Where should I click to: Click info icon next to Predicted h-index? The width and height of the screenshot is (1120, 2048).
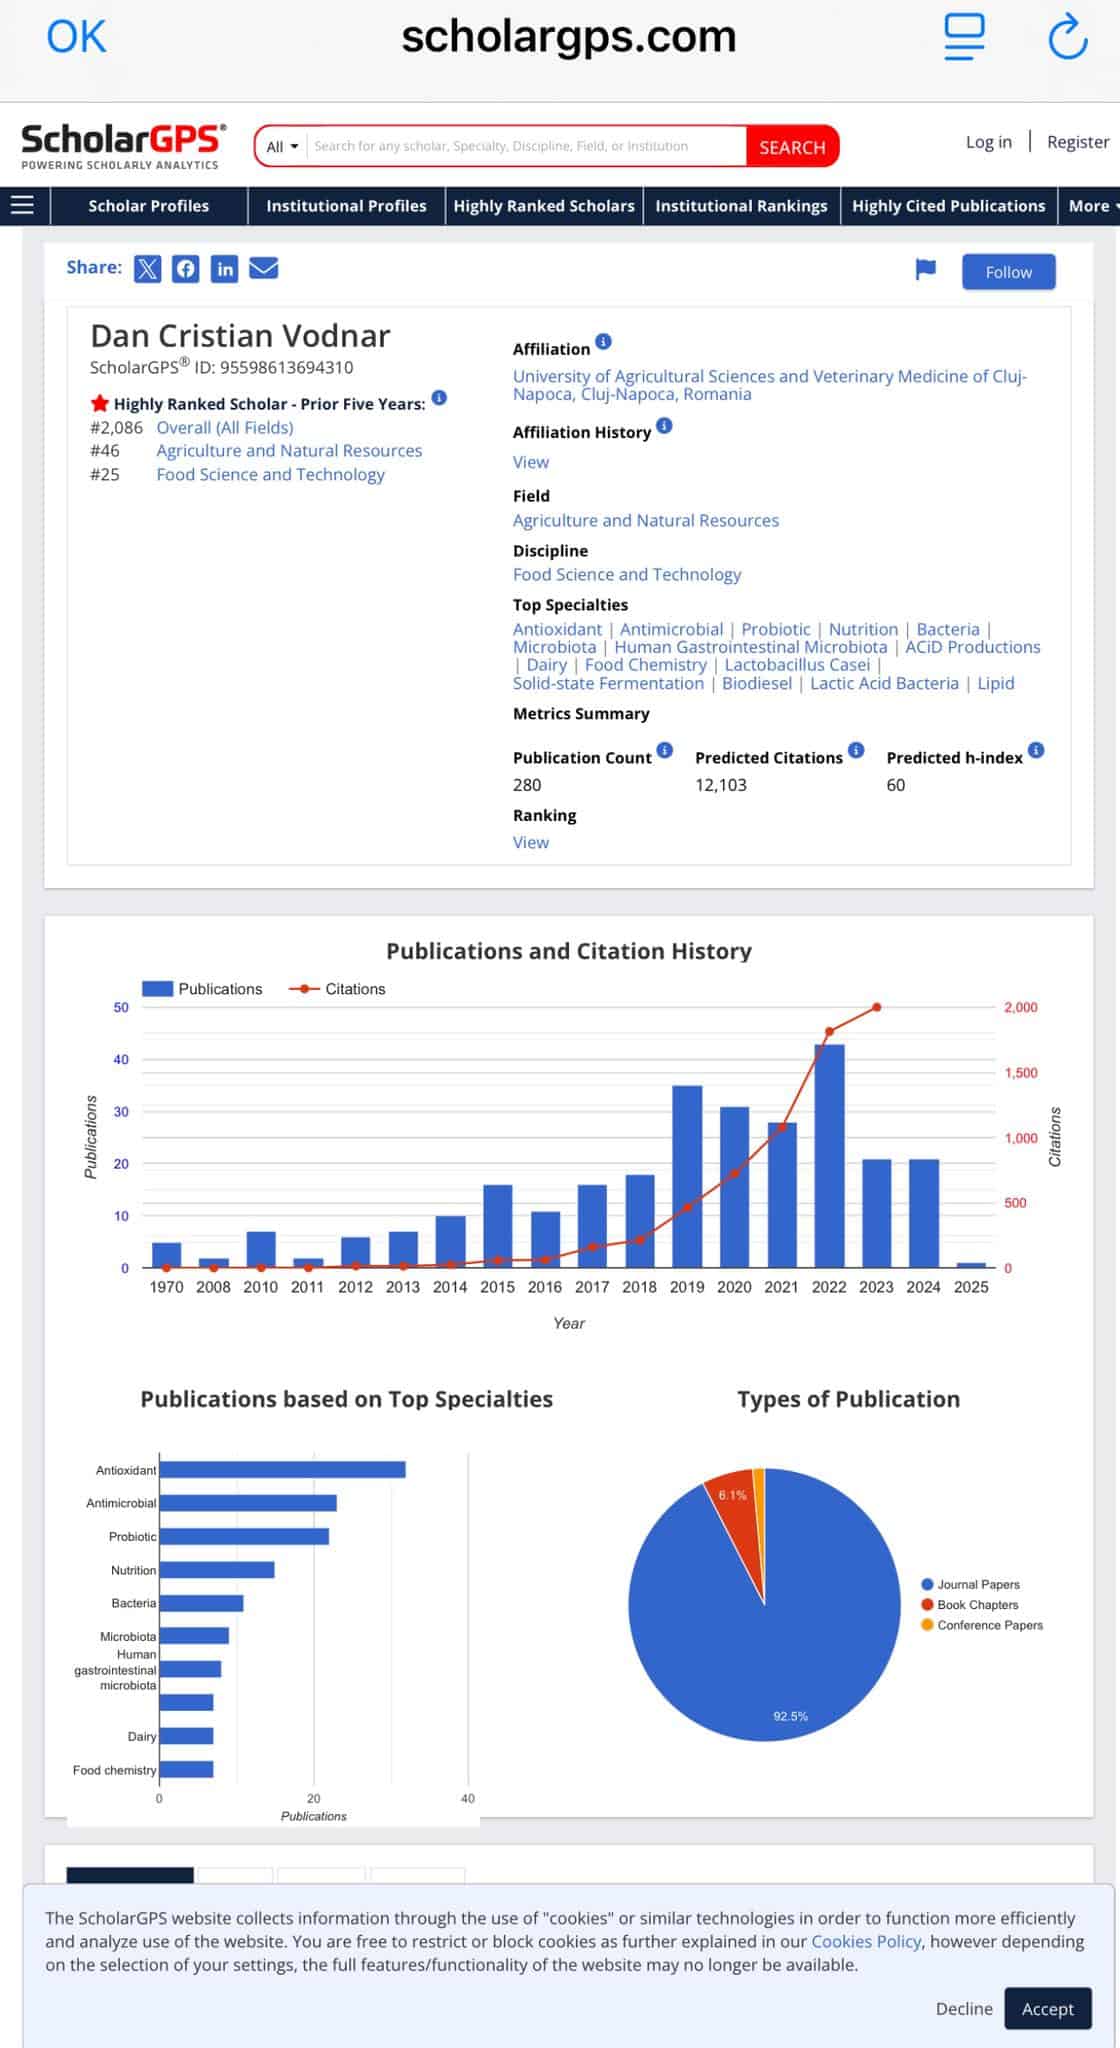click(1036, 751)
